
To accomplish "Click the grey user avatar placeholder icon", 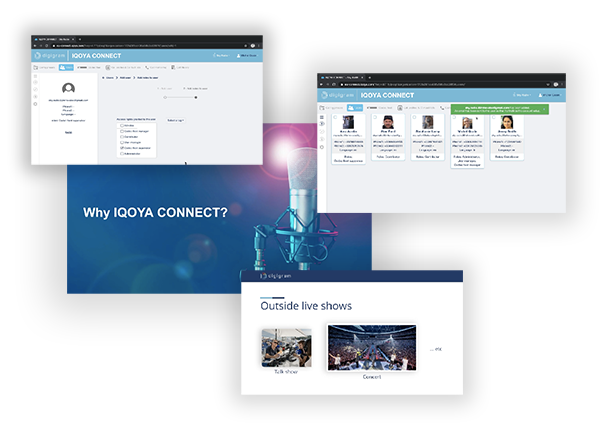I will tap(68, 89).
